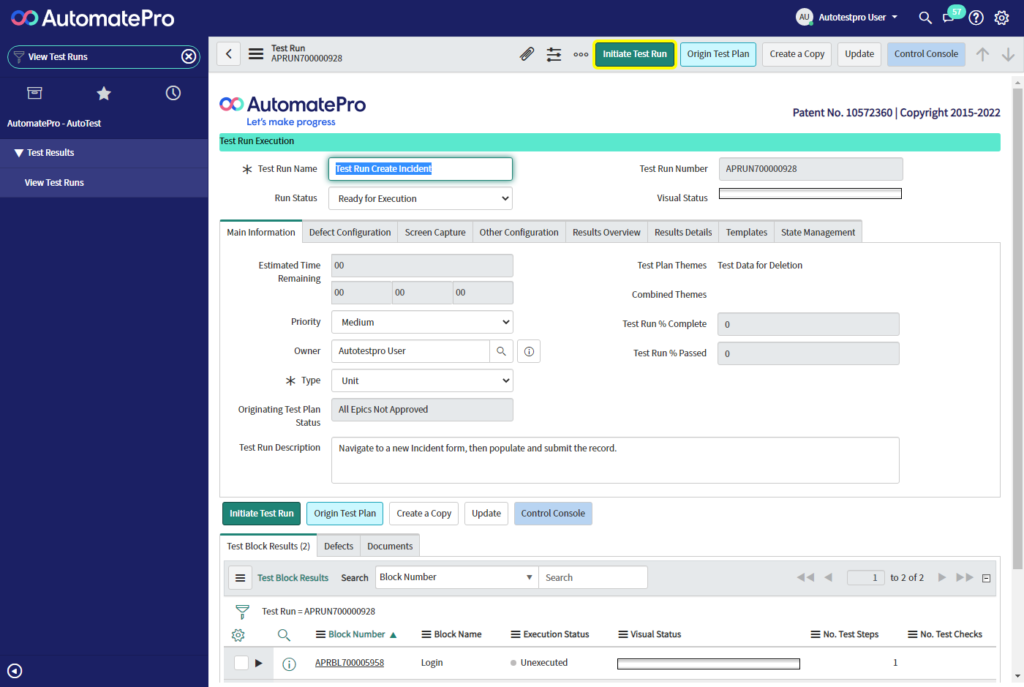Click the Owner info preview icon

coord(529,351)
